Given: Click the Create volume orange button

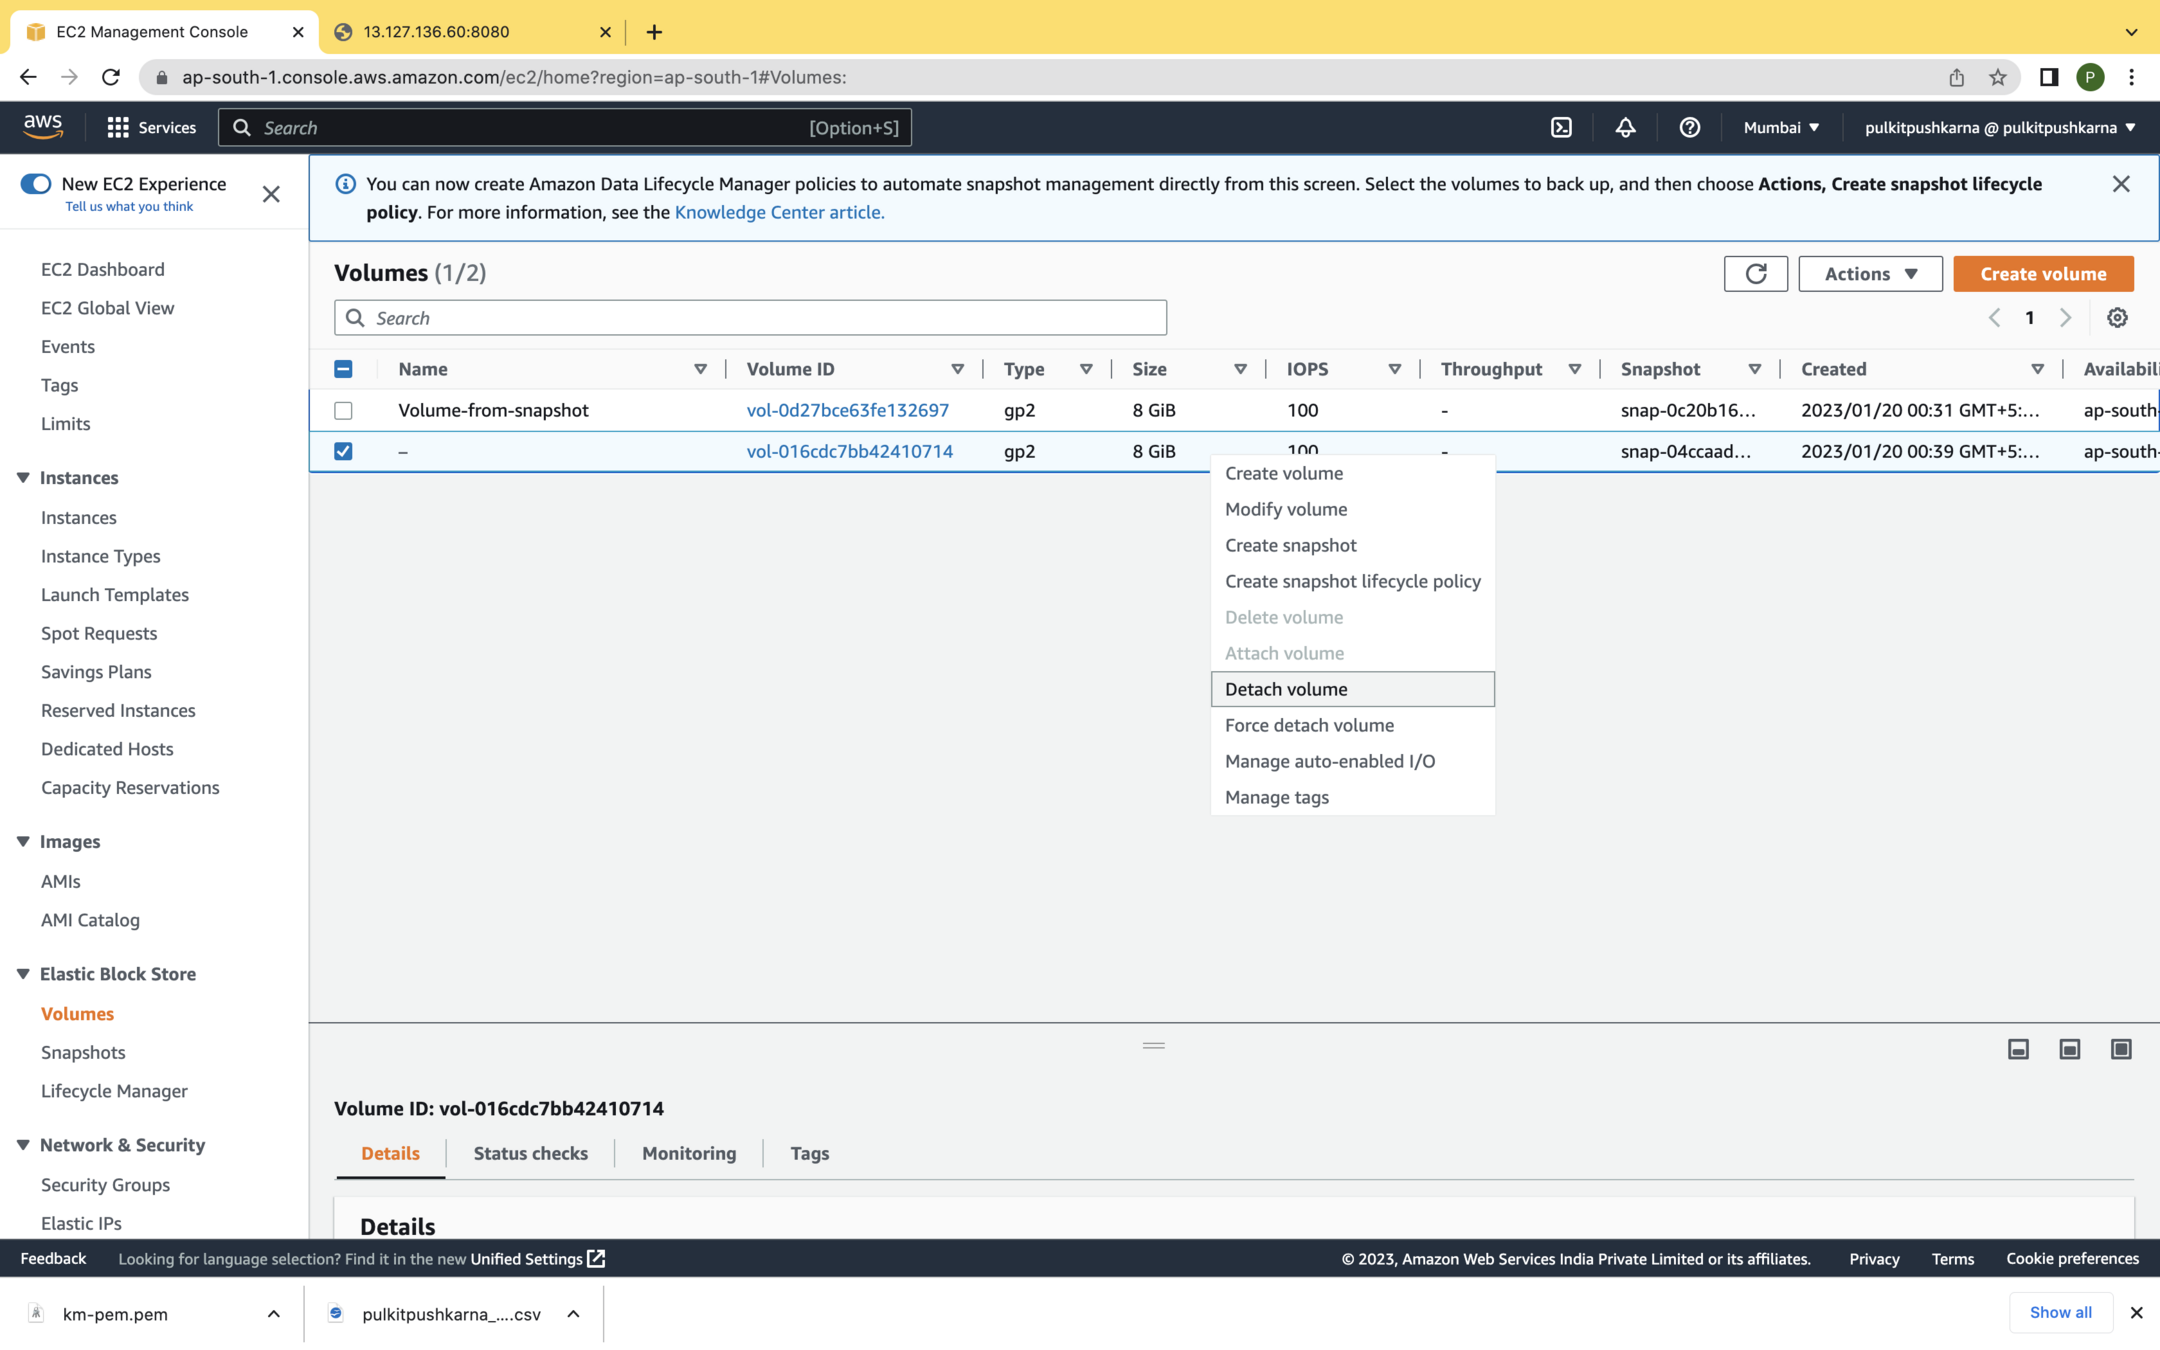Looking at the screenshot, I should click(2042, 273).
